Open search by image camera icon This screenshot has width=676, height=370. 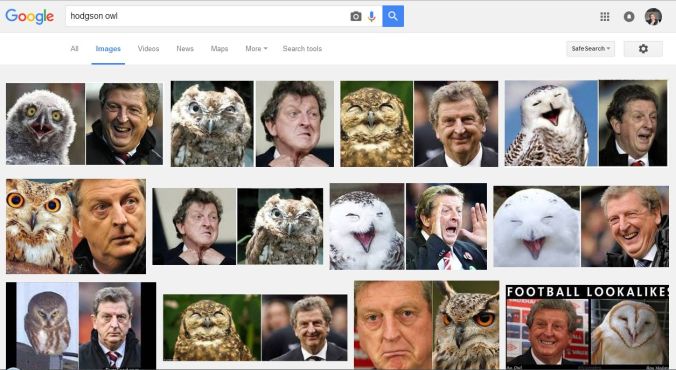pos(356,16)
